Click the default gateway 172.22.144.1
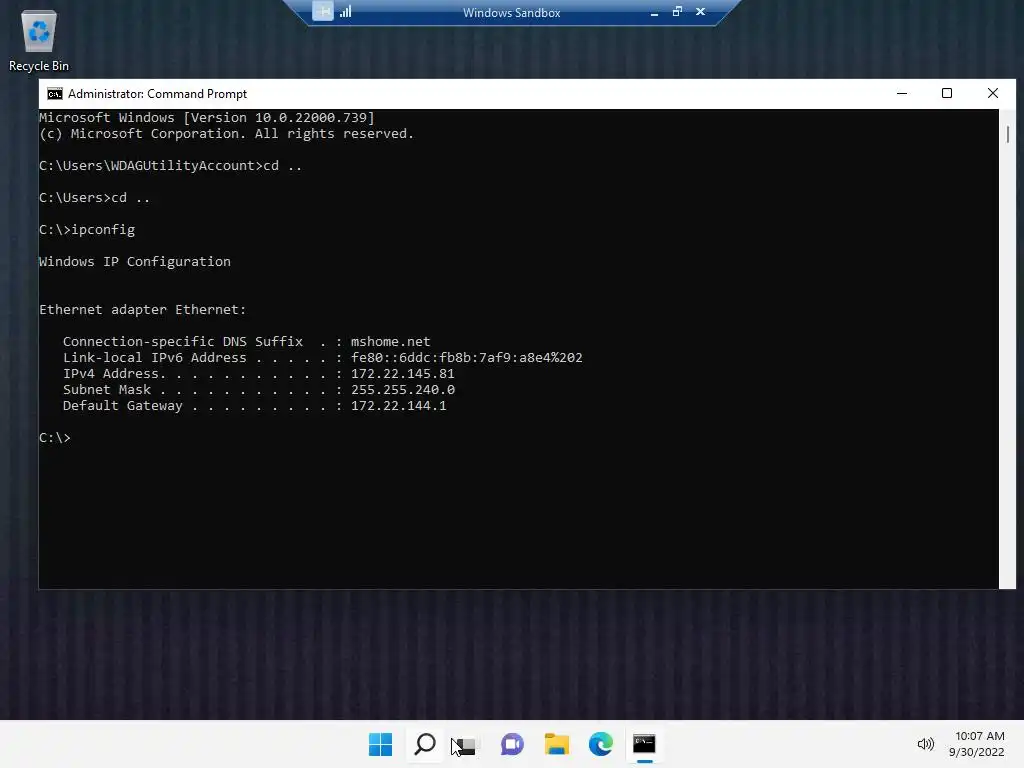 (398, 406)
